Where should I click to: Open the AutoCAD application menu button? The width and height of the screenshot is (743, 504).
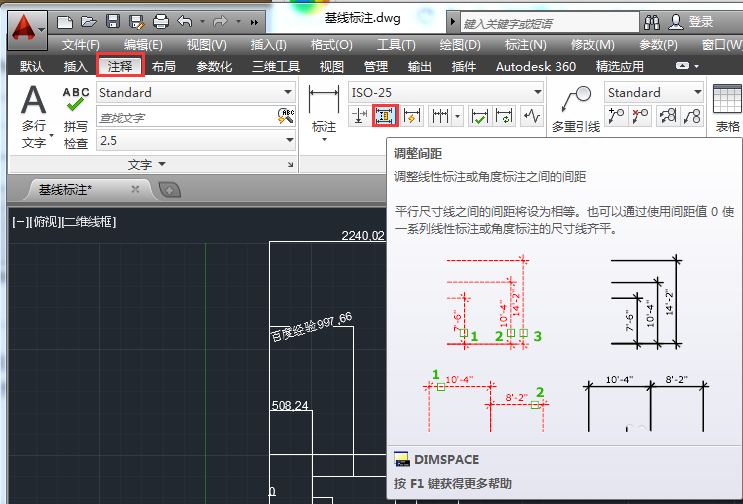point(27,29)
